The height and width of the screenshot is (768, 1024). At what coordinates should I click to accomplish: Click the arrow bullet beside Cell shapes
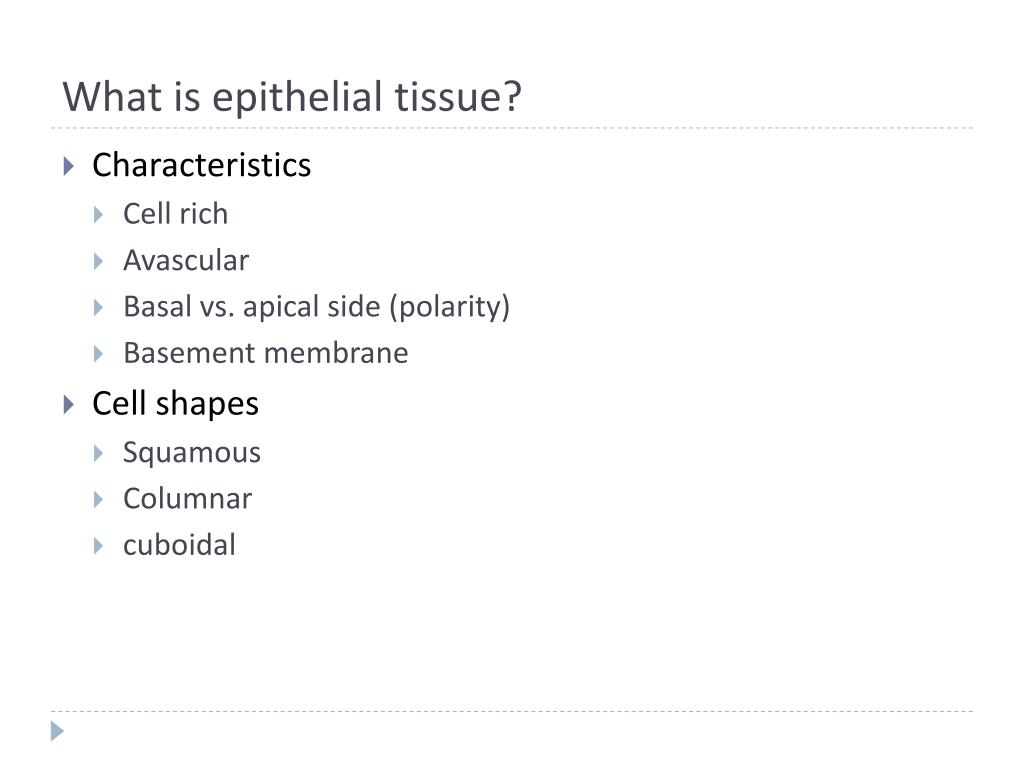tap(69, 405)
